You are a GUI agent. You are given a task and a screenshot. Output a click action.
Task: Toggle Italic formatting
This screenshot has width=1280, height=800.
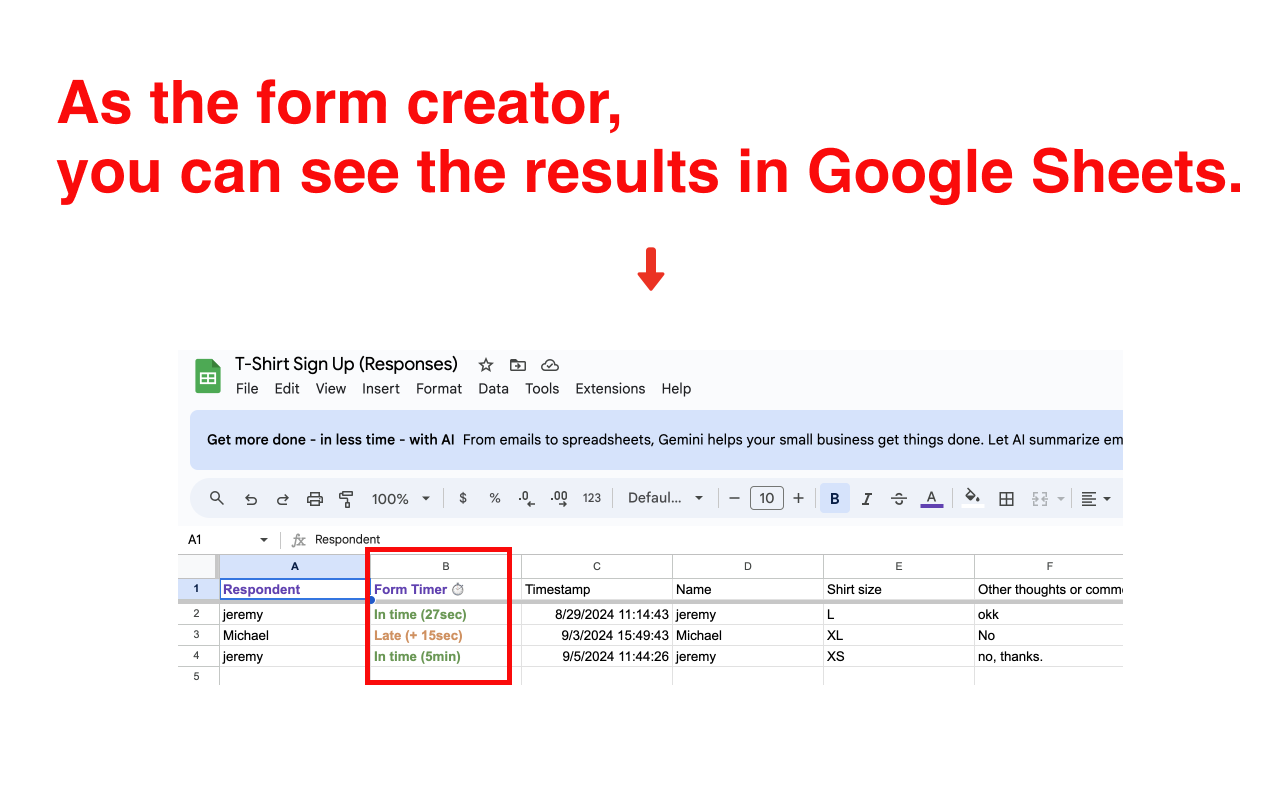866,497
